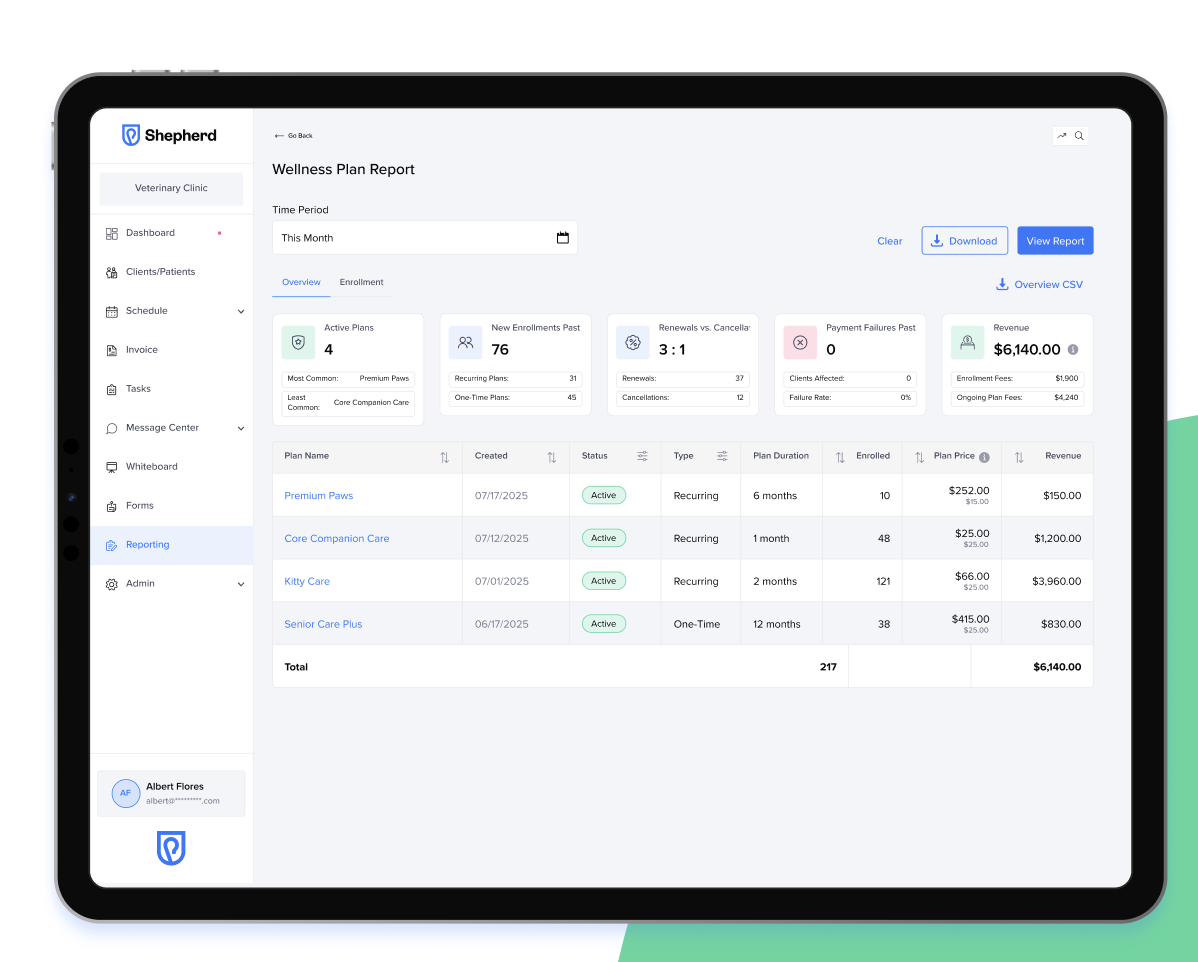Viewport: 1198px width, 962px height.
Task: Open the Senior Care Plus plan
Action: pyautogui.click(x=323, y=624)
